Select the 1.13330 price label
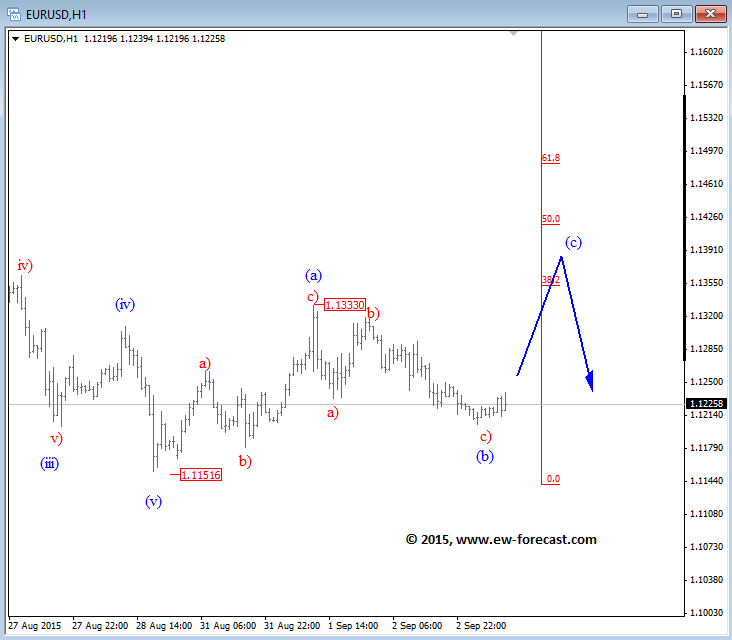This screenshot has width=732, height=640. click(x=345, y=304)
